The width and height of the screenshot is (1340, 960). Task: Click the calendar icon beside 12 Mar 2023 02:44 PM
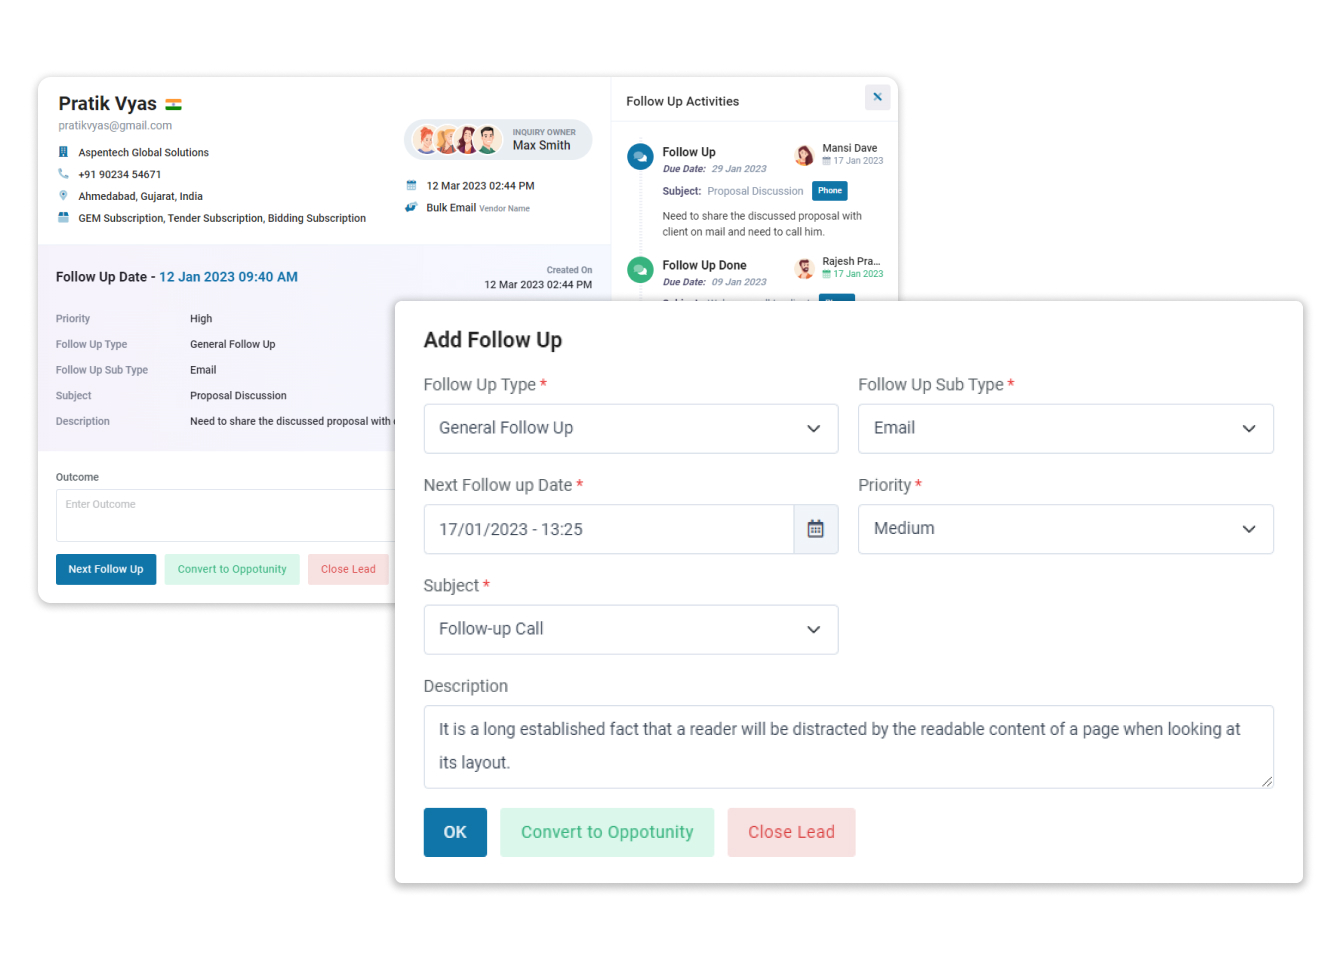(x=412, y=185)
